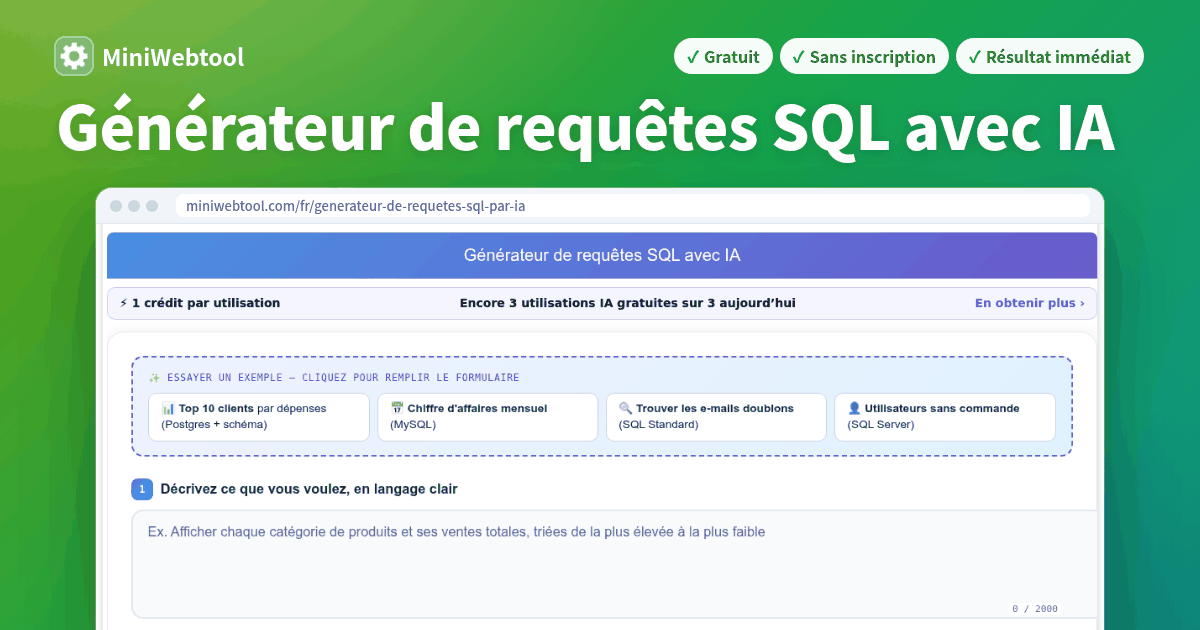Image resolution: width=1200 pixels, height=630 pixels.
Task: Click the magnifier icon in e-mails doublons
Action: pos(625,409)
